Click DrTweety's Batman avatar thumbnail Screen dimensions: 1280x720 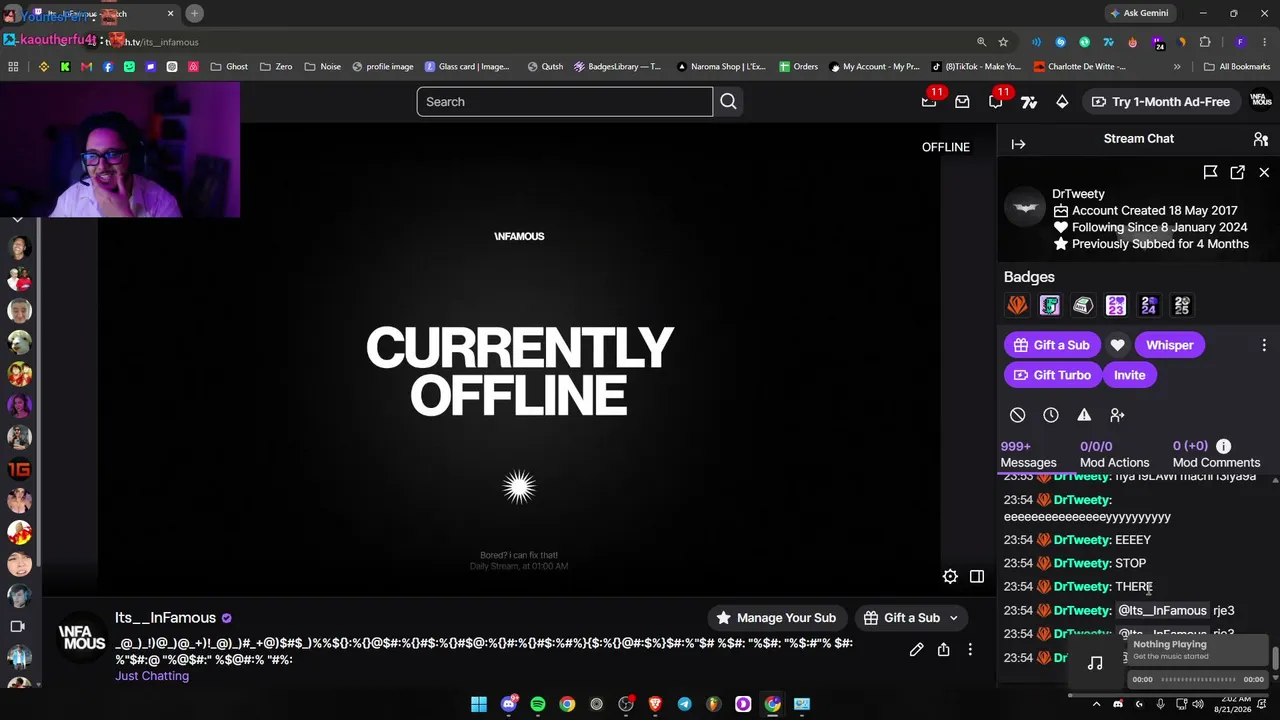pos(1025,208)
